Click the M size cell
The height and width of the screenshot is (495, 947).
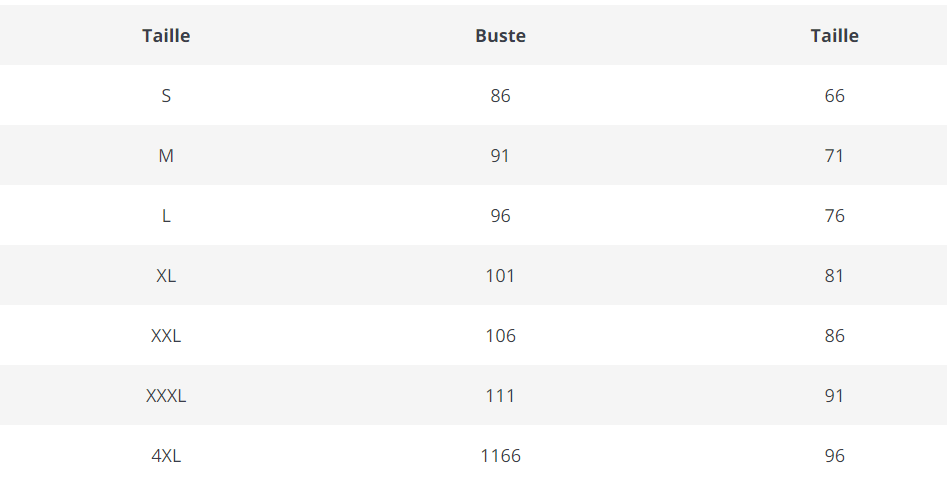(166, 156)
